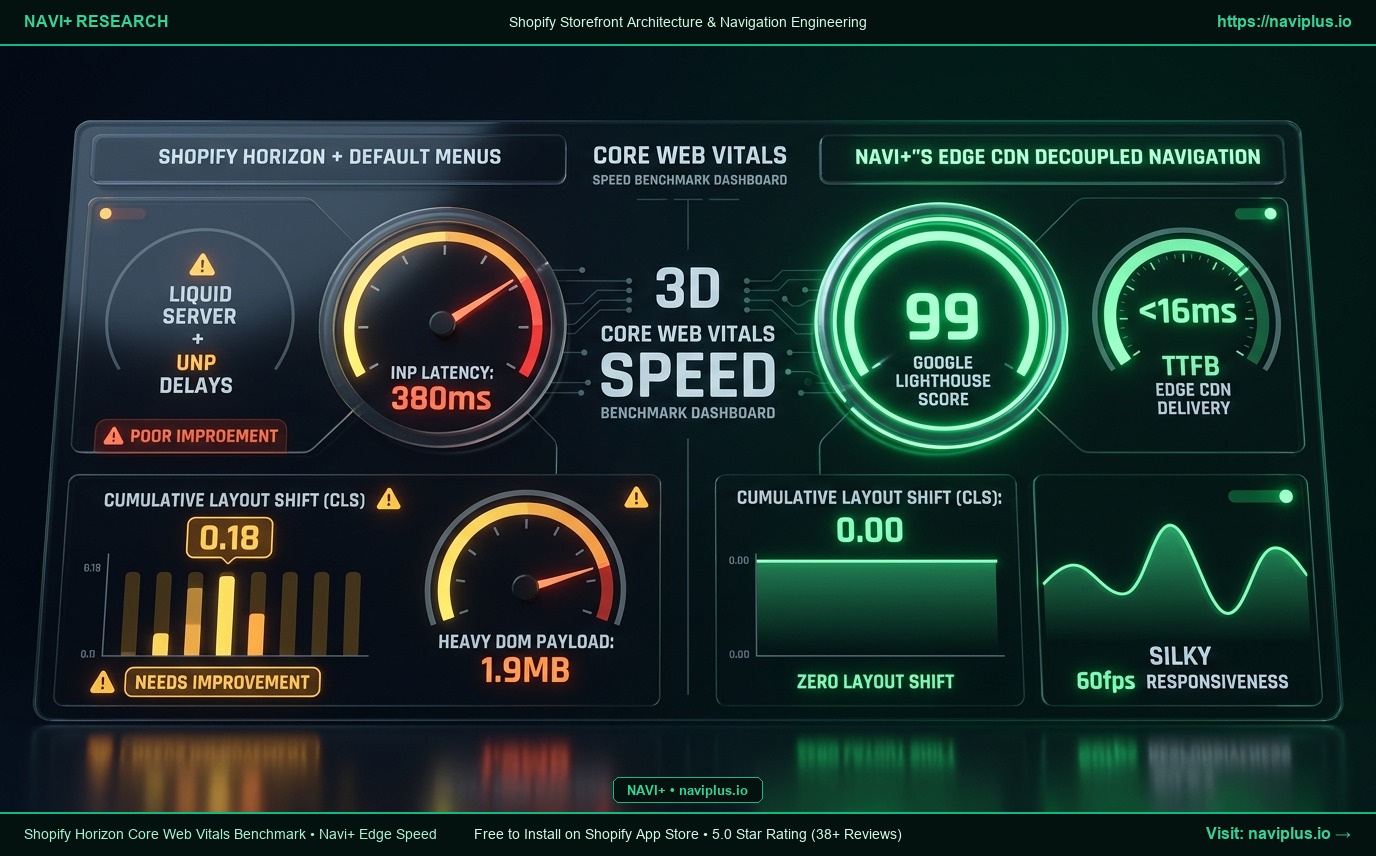Click the 0.18 value callout above the bars
Image resolution: width=1376 pixels, height=856 pixels.
coord(229,538)
